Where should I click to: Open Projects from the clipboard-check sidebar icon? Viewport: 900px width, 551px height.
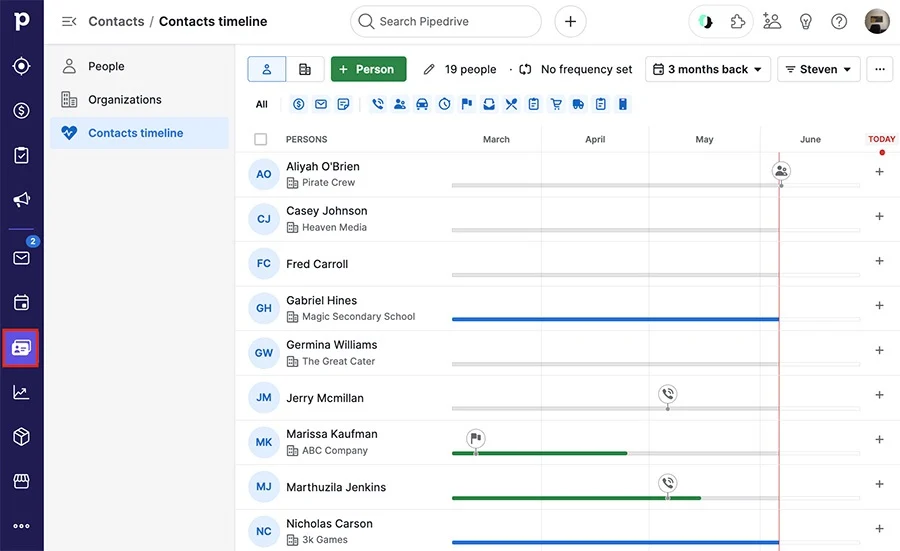click(21, 155)
